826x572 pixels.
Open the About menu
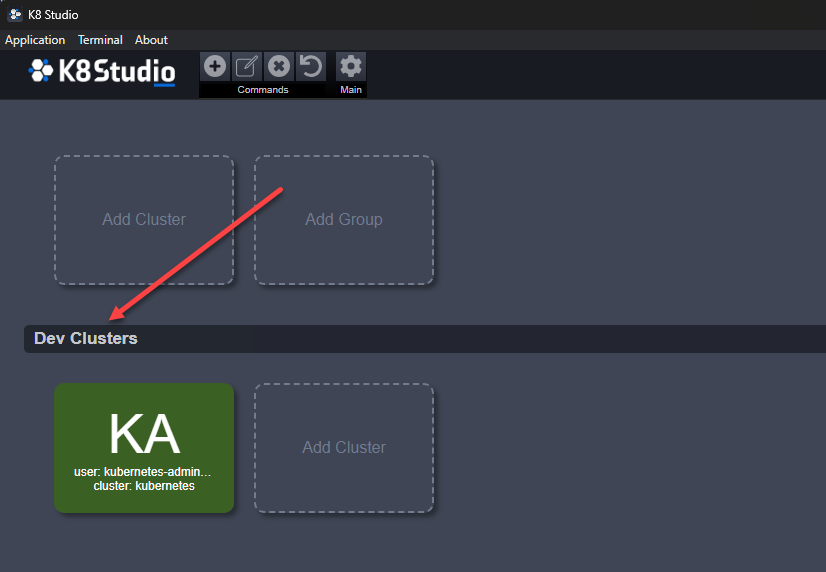pos(151,40)
